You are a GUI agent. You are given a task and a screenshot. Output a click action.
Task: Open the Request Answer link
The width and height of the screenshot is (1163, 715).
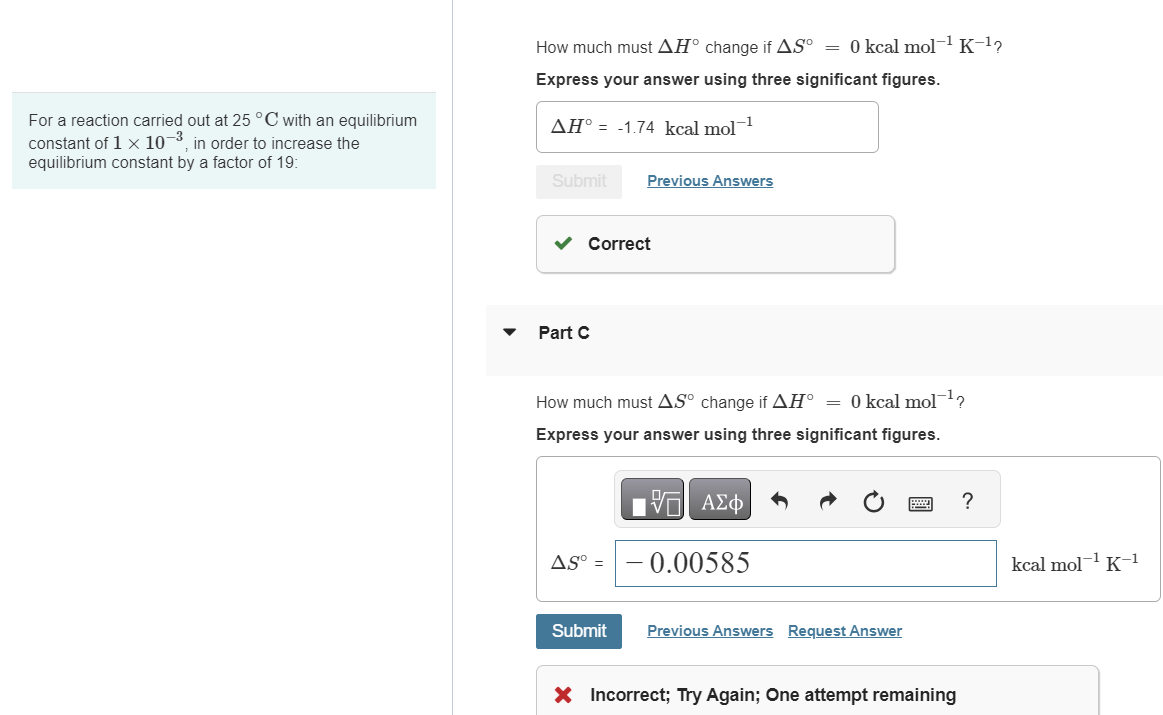click(845, 630)
